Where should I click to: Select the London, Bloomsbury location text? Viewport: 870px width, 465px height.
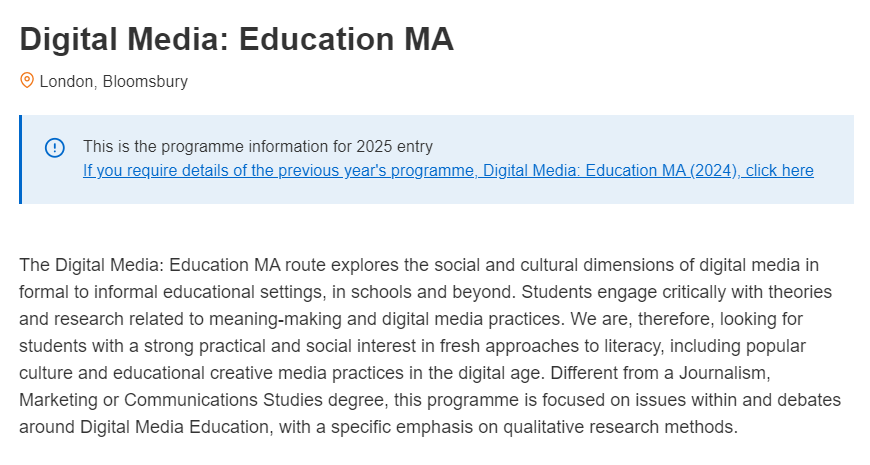tap(114, 82)
